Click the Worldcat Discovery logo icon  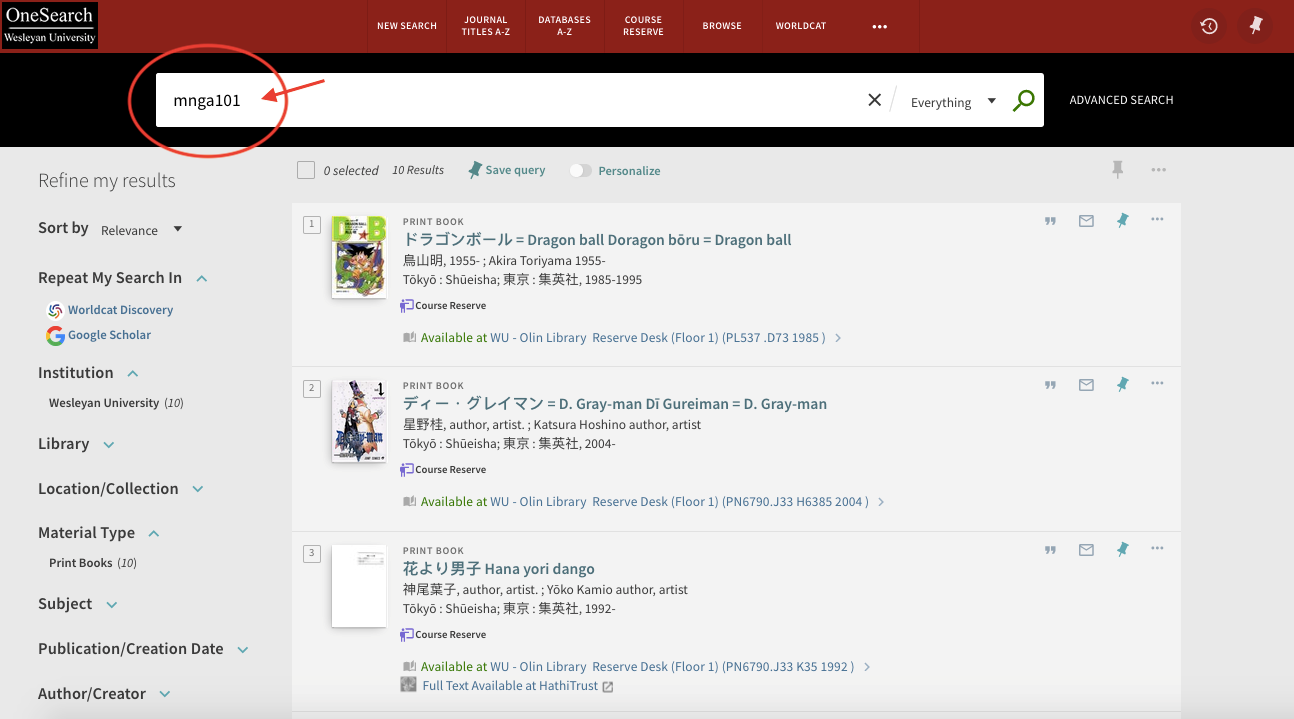click(55, 310)
